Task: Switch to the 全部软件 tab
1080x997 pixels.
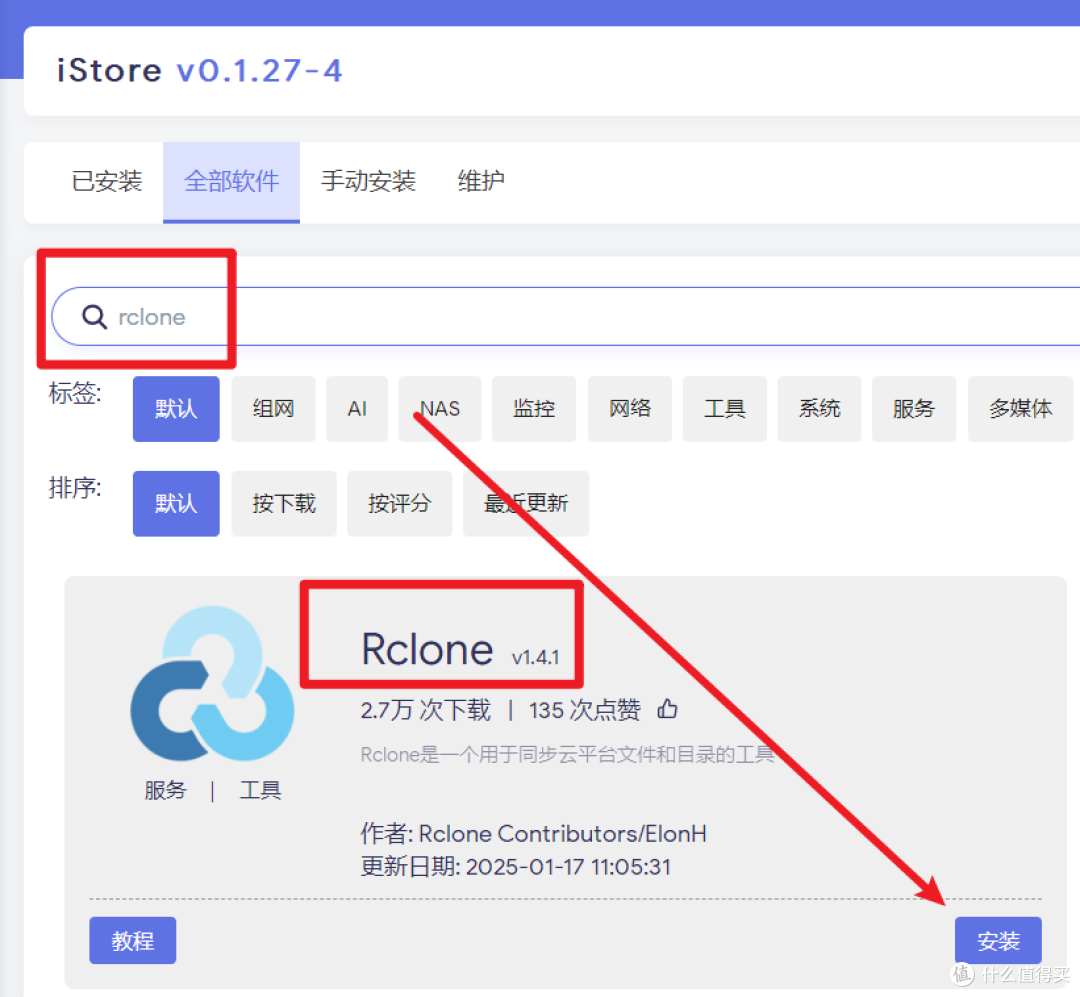Action: pyautogui.click(x=231, y=181)
